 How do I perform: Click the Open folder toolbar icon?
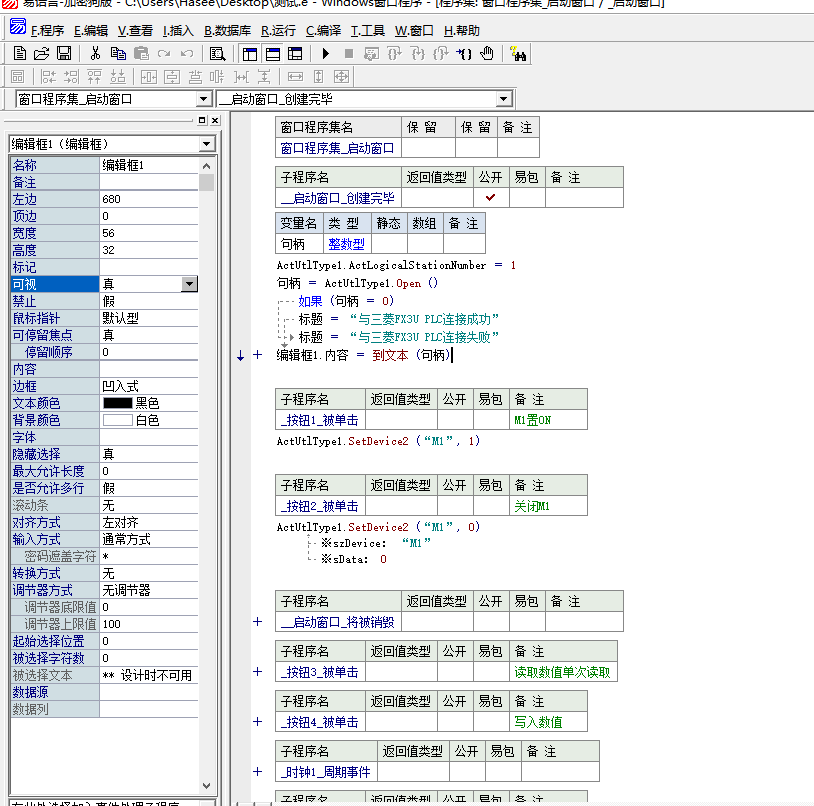(41, 53)
